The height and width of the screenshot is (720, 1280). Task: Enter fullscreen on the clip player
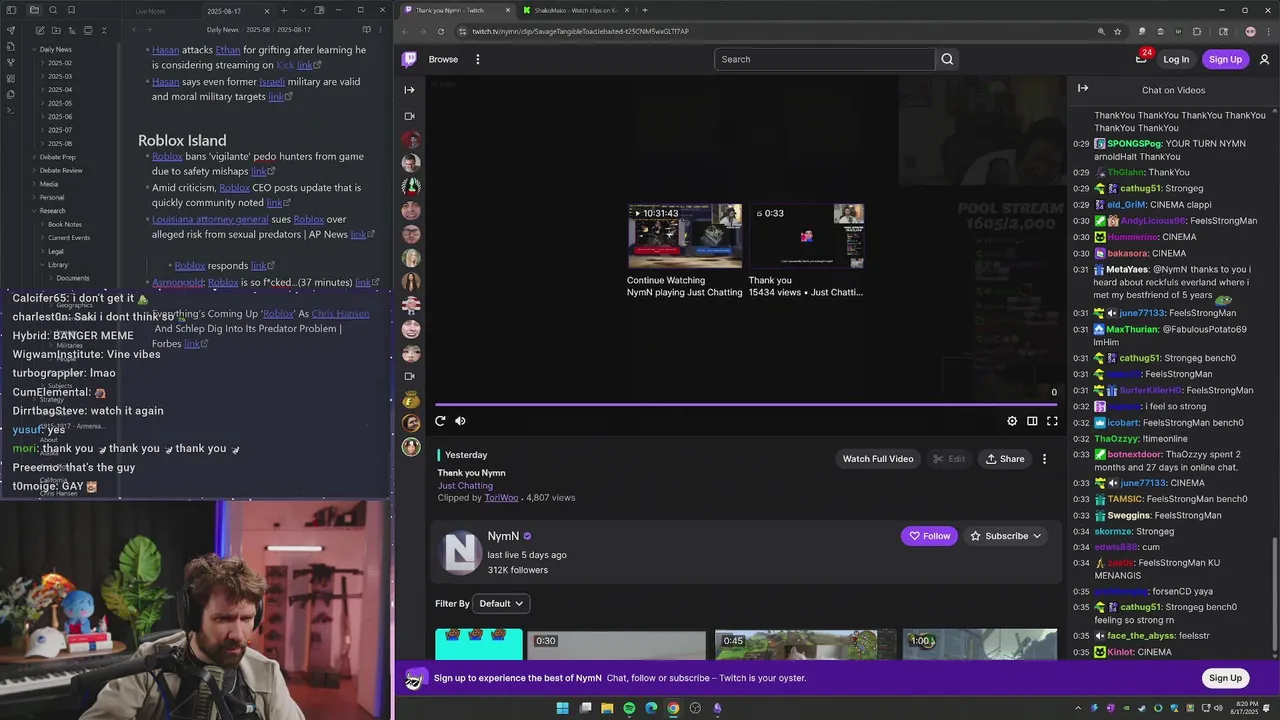tap(1052, 421)
